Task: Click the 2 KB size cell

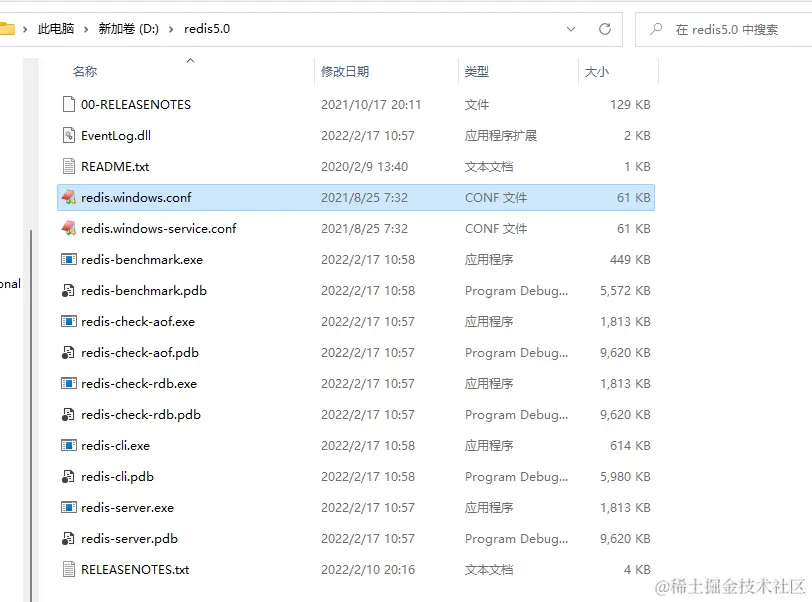Action: tap(637, 136)
